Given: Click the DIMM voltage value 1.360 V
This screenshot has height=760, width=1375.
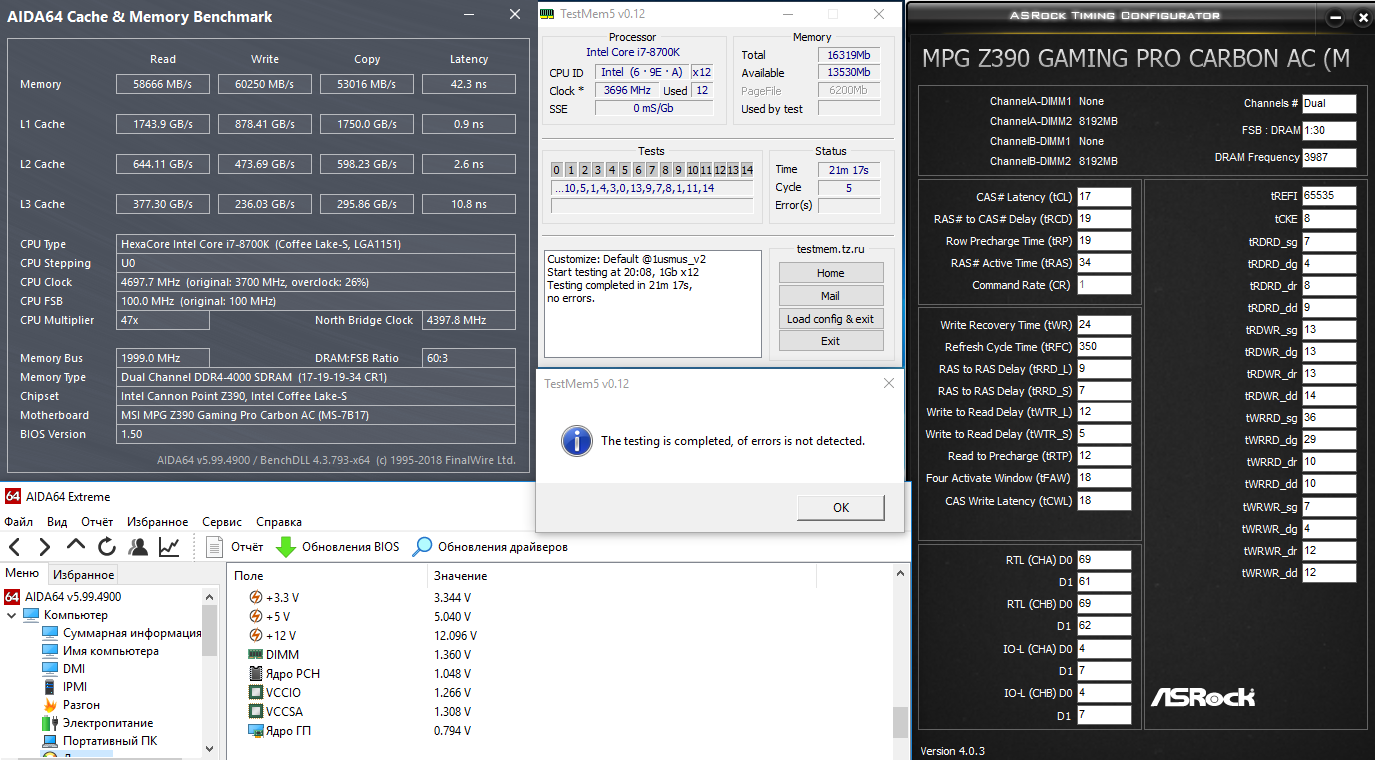Looking at the screenshot, I should [x=453, y=655].
